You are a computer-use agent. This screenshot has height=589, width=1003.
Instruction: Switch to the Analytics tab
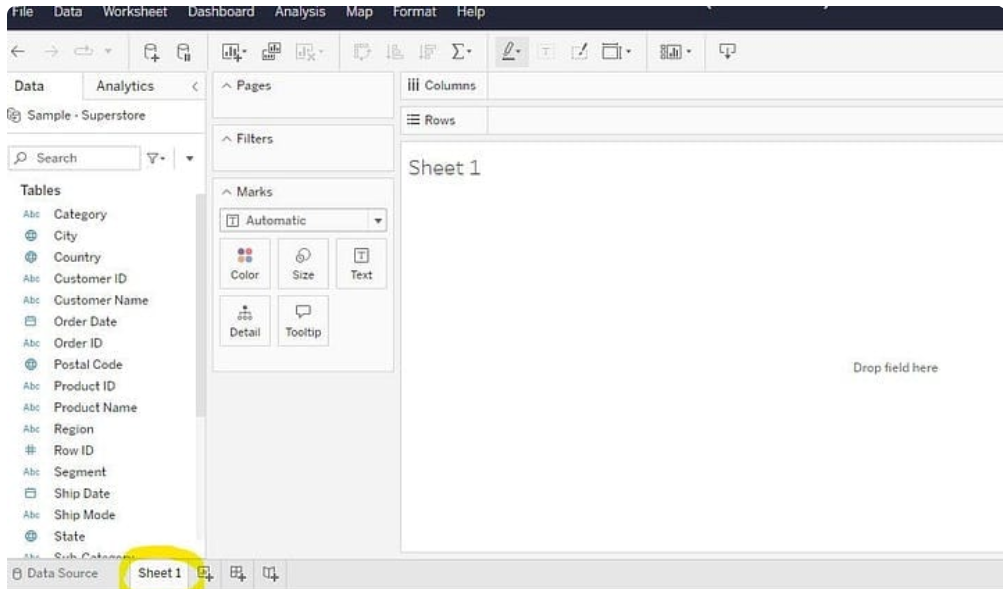coord(125,87)
